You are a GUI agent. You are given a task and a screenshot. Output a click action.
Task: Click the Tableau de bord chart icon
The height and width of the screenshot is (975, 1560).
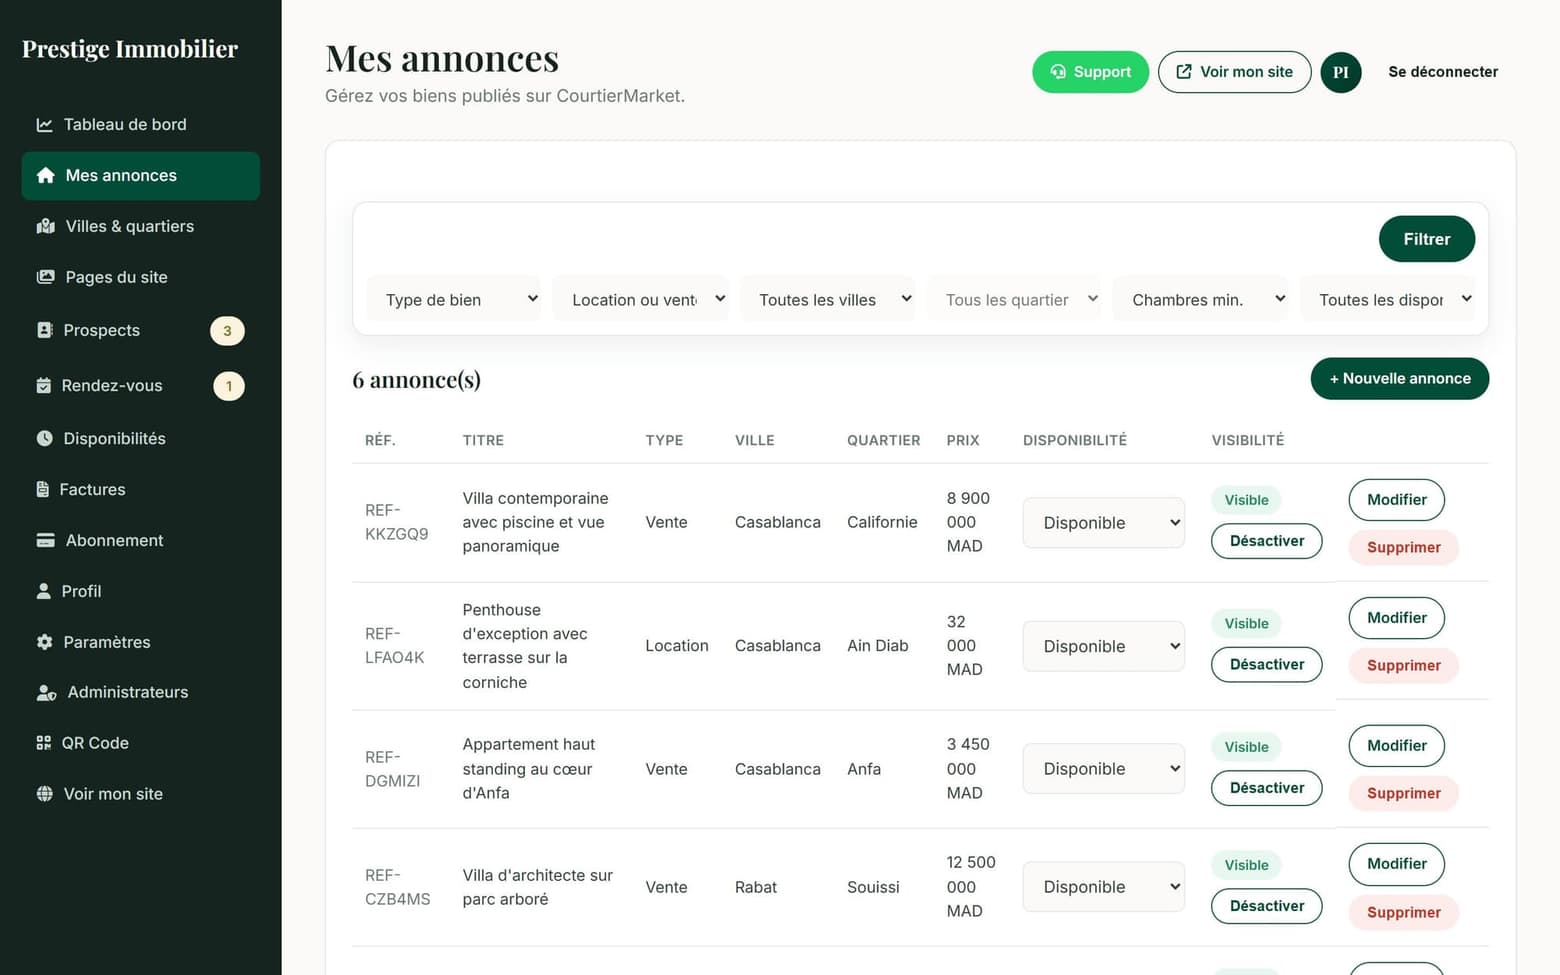(44, 125)
